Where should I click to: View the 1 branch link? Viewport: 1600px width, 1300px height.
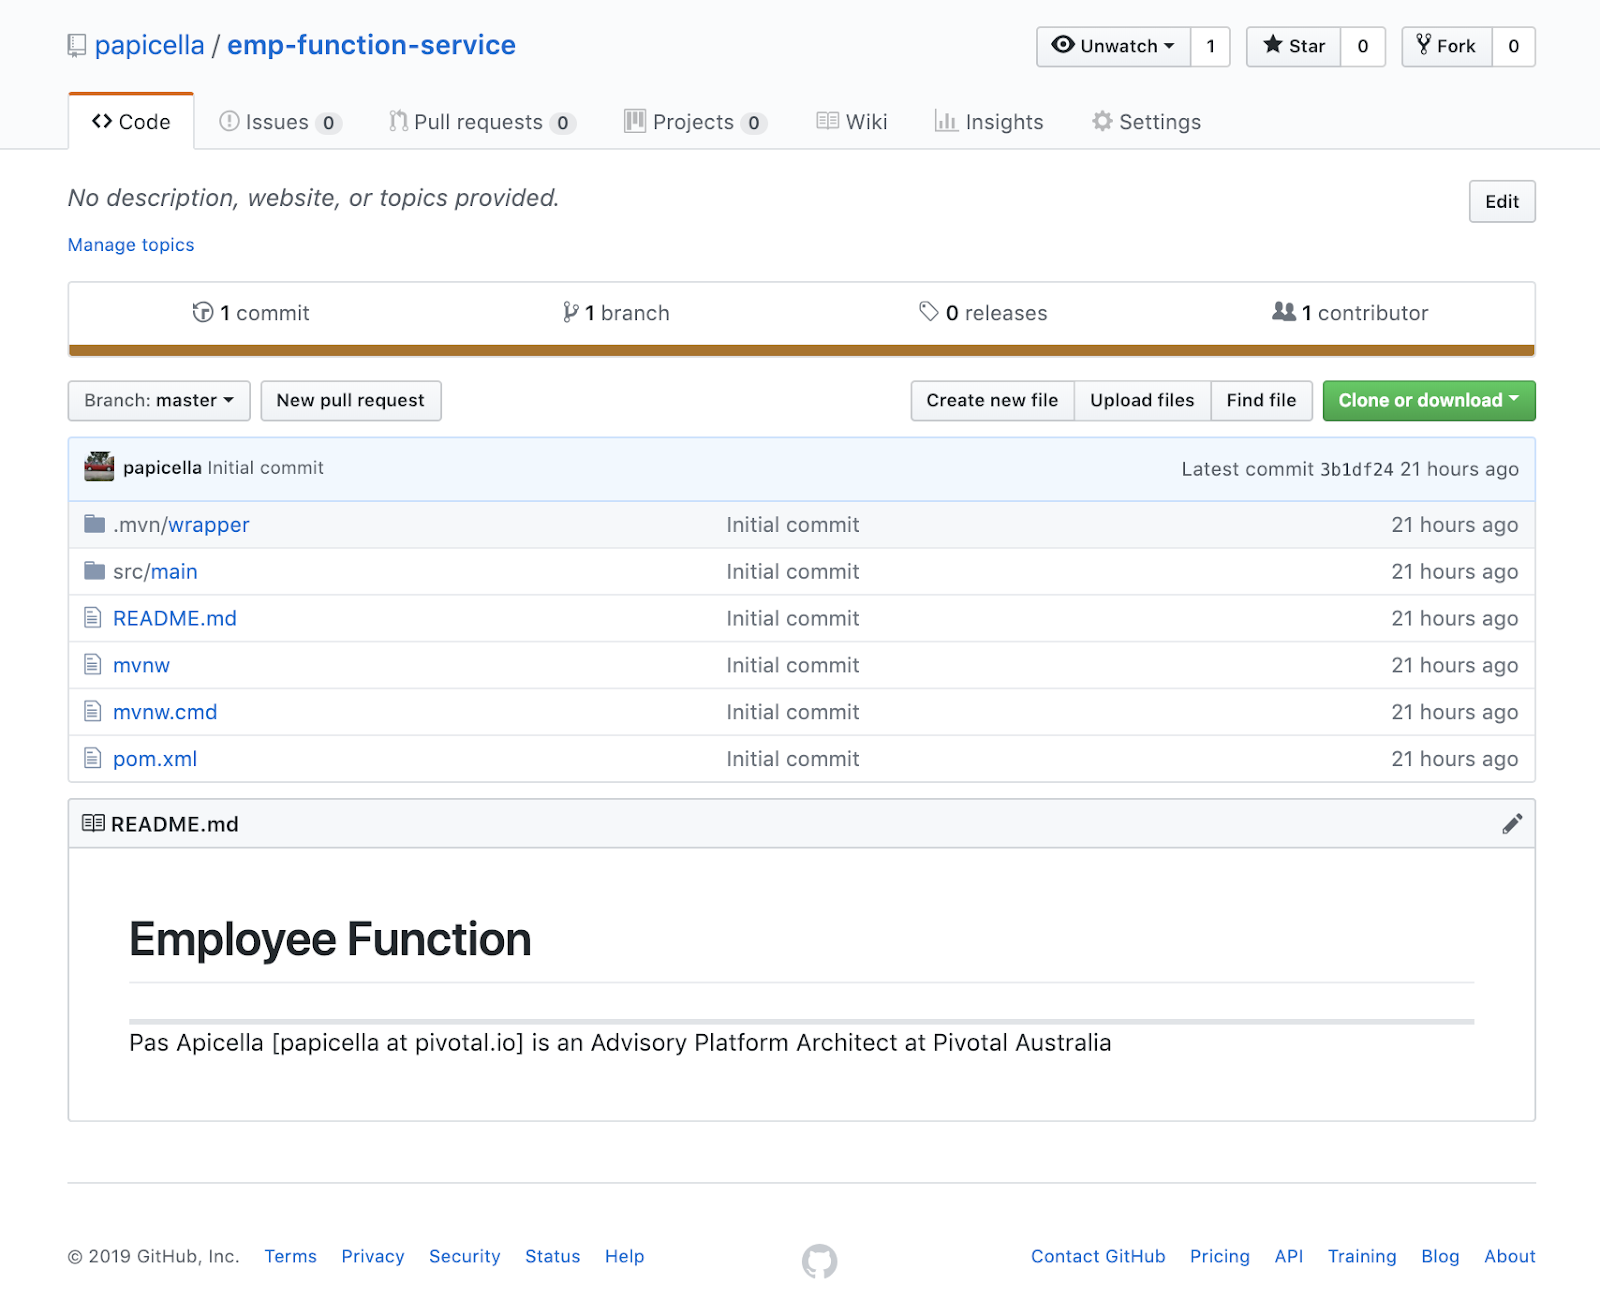616,313
